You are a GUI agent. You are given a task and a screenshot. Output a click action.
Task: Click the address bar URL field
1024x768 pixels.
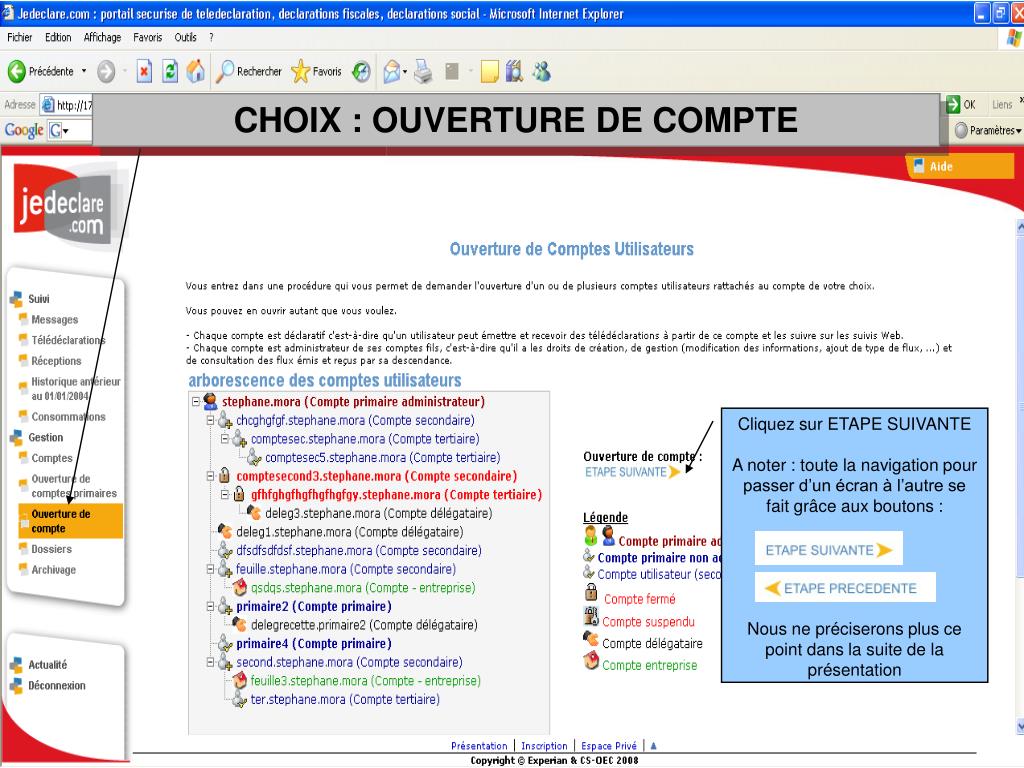point(67,104)
